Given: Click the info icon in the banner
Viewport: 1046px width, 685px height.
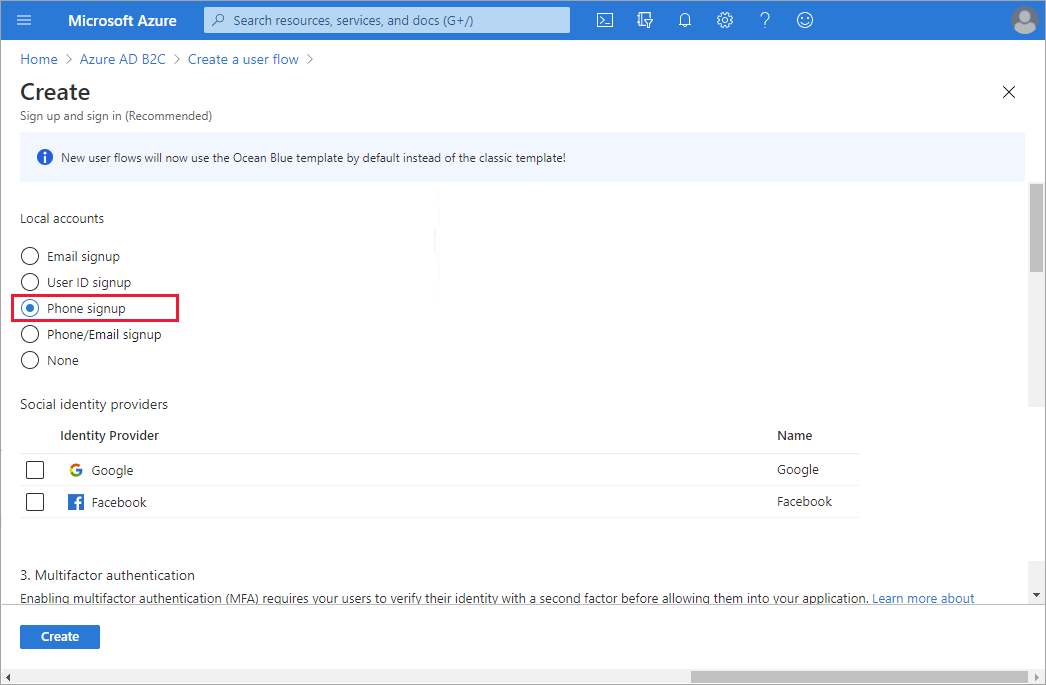Looking at the screenshot, I should click(45, 157).
